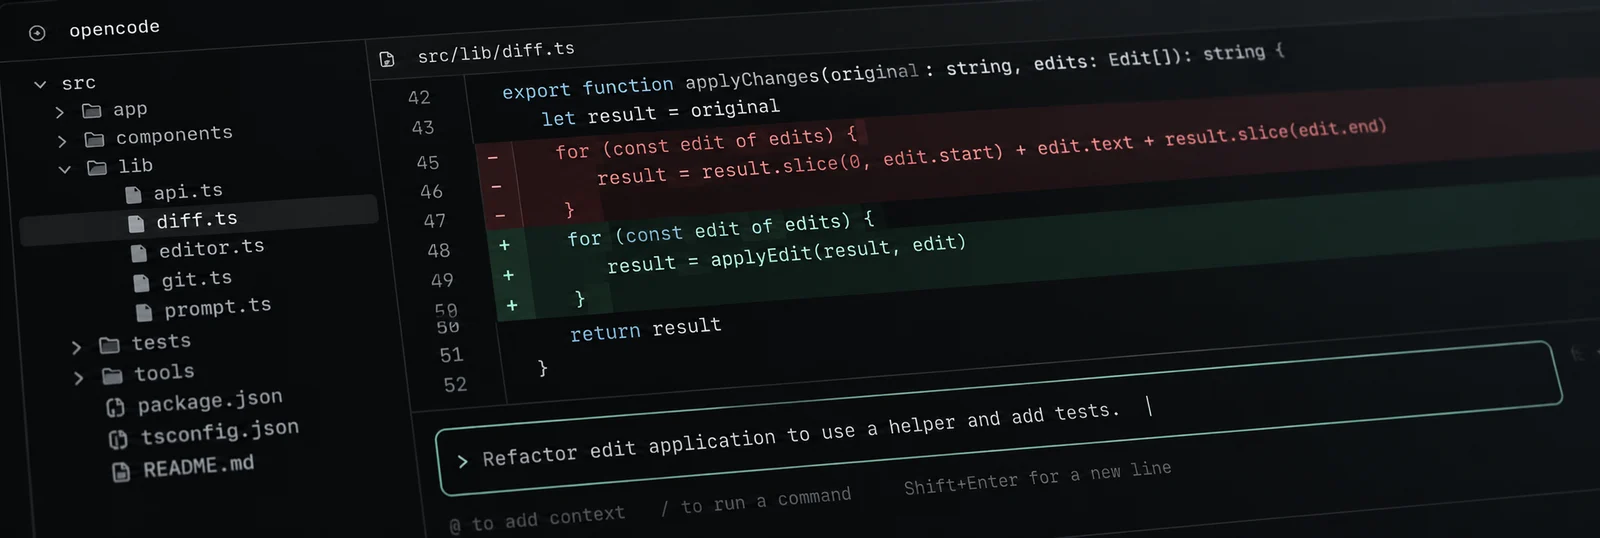
Task: Click the 'let result = original' code line
Action: point(660,113)
